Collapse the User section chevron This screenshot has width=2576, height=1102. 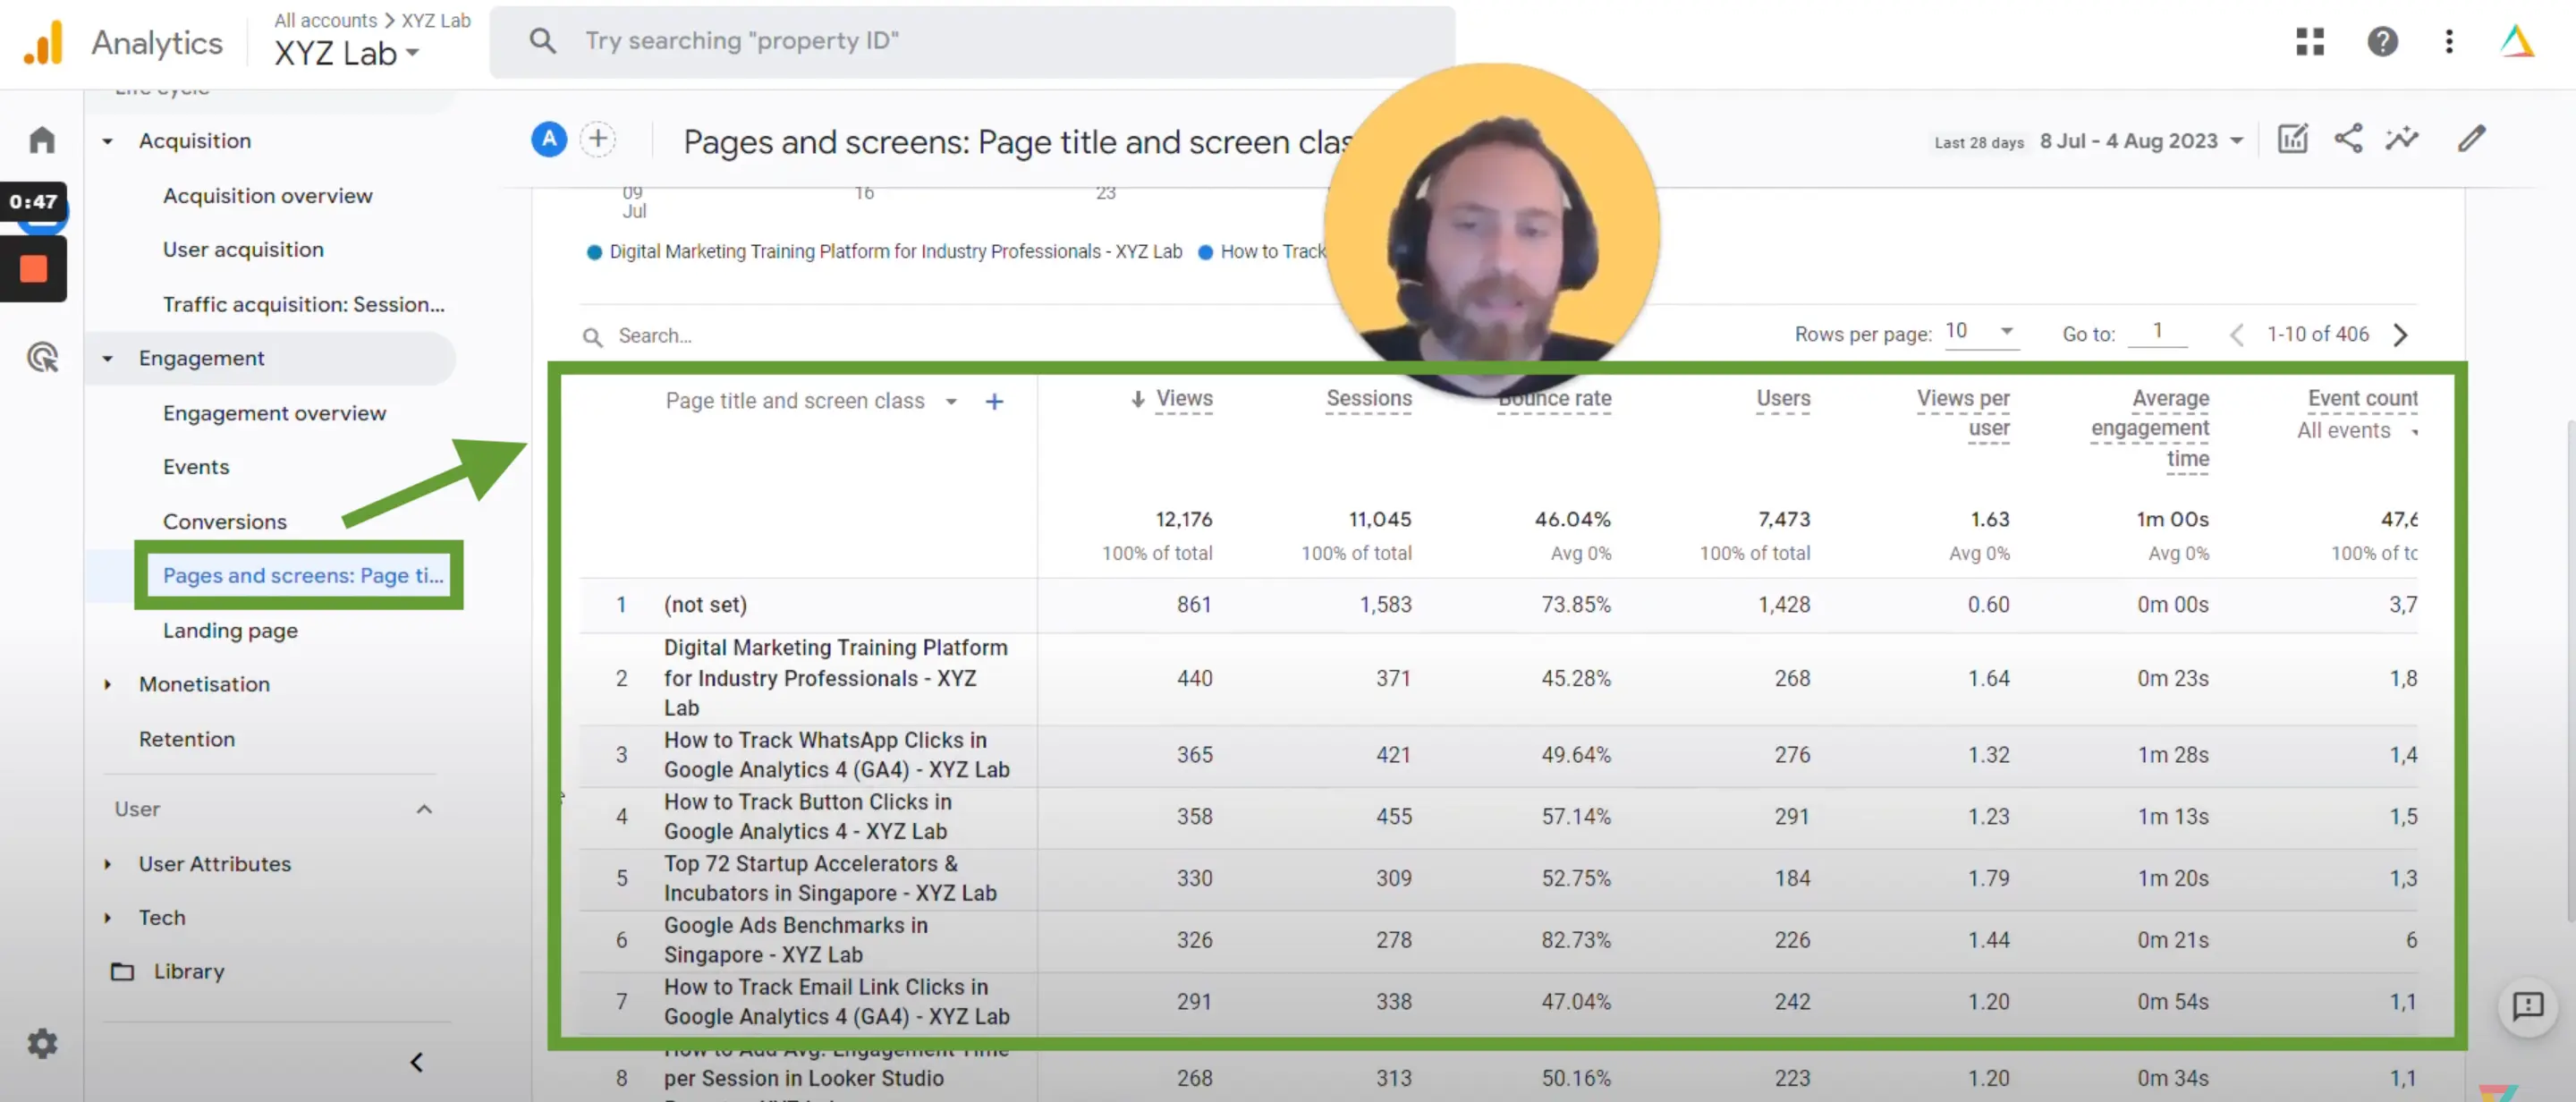click(x=424, y=809)
